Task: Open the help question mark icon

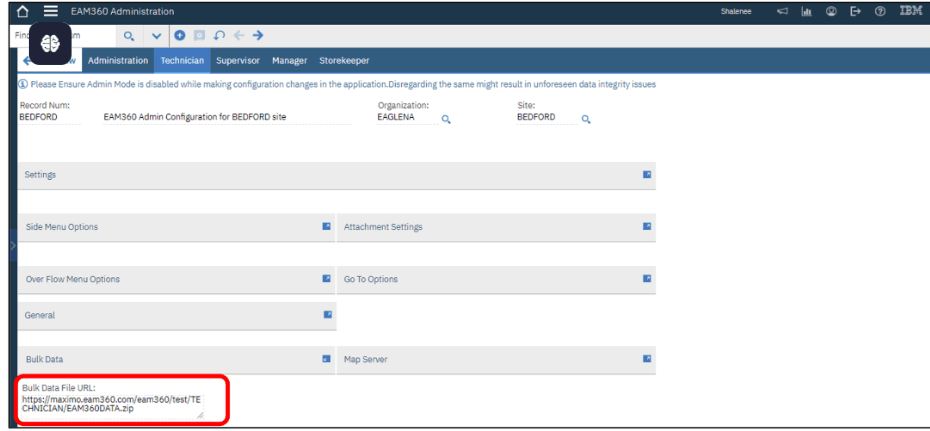Action: [881, 11]
